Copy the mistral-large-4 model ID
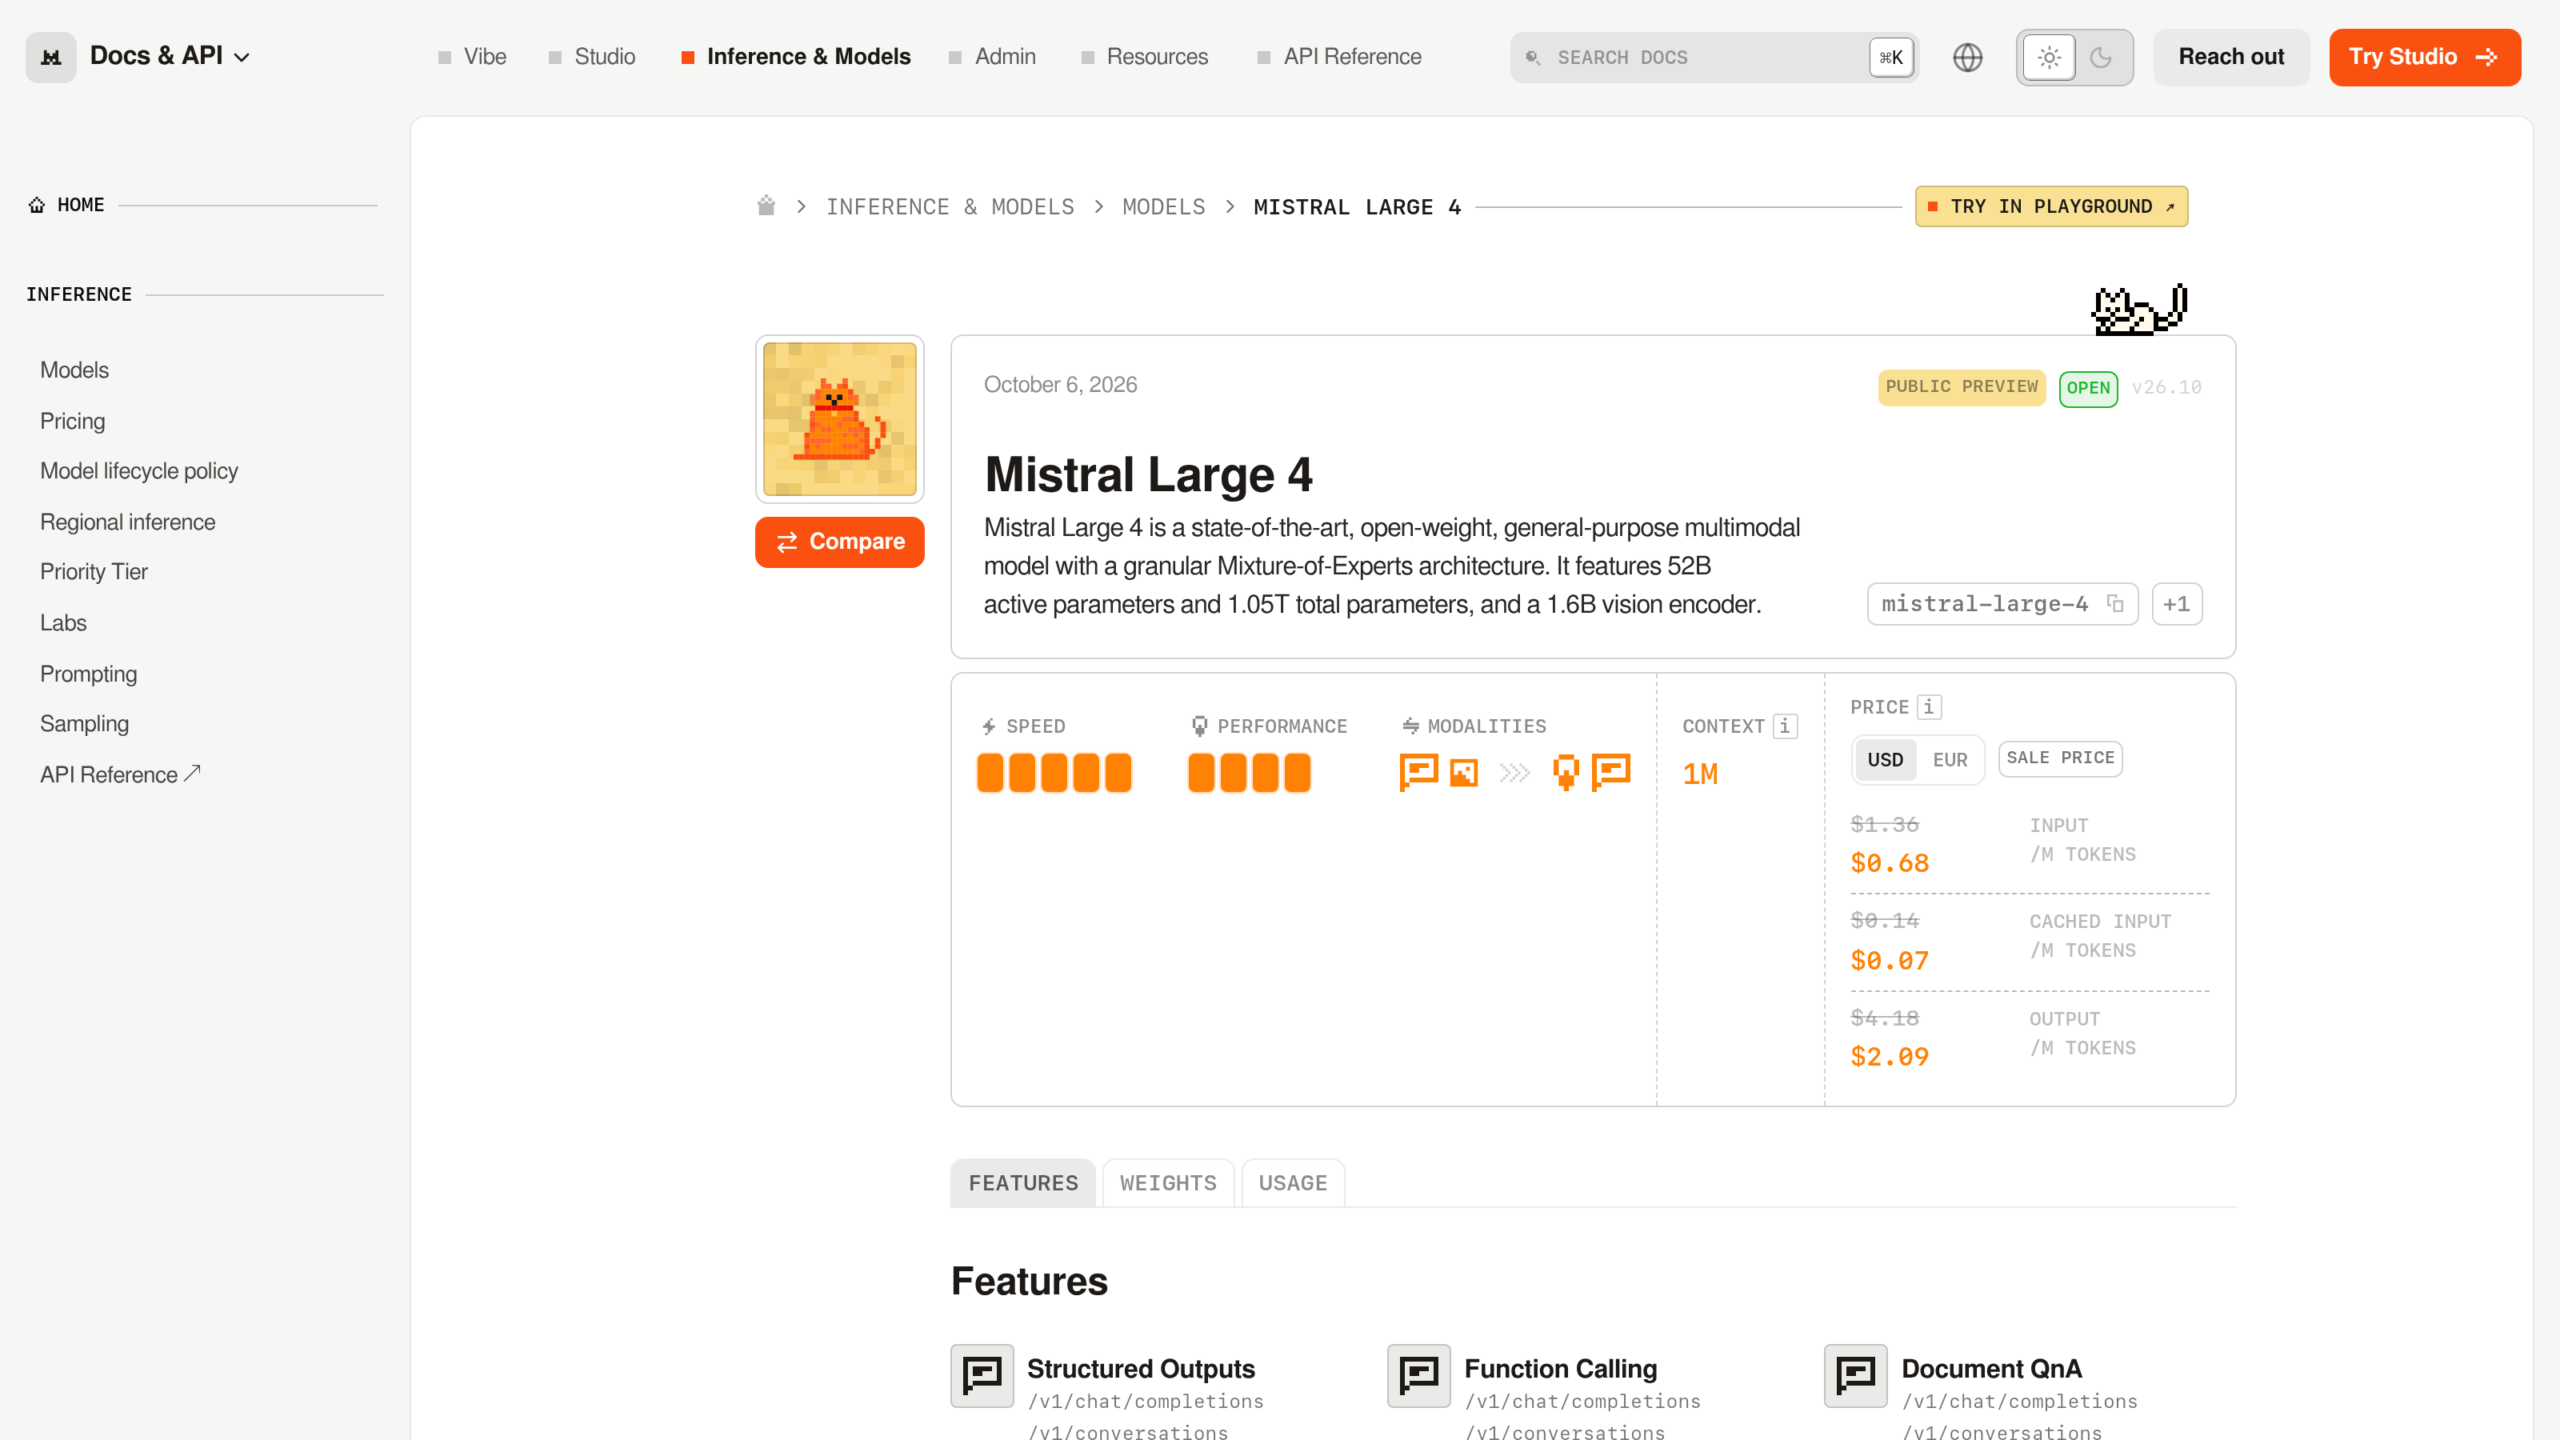Image resolution: width=2560 pixels, height=1440 pixels. click(x=2115, y=603)
